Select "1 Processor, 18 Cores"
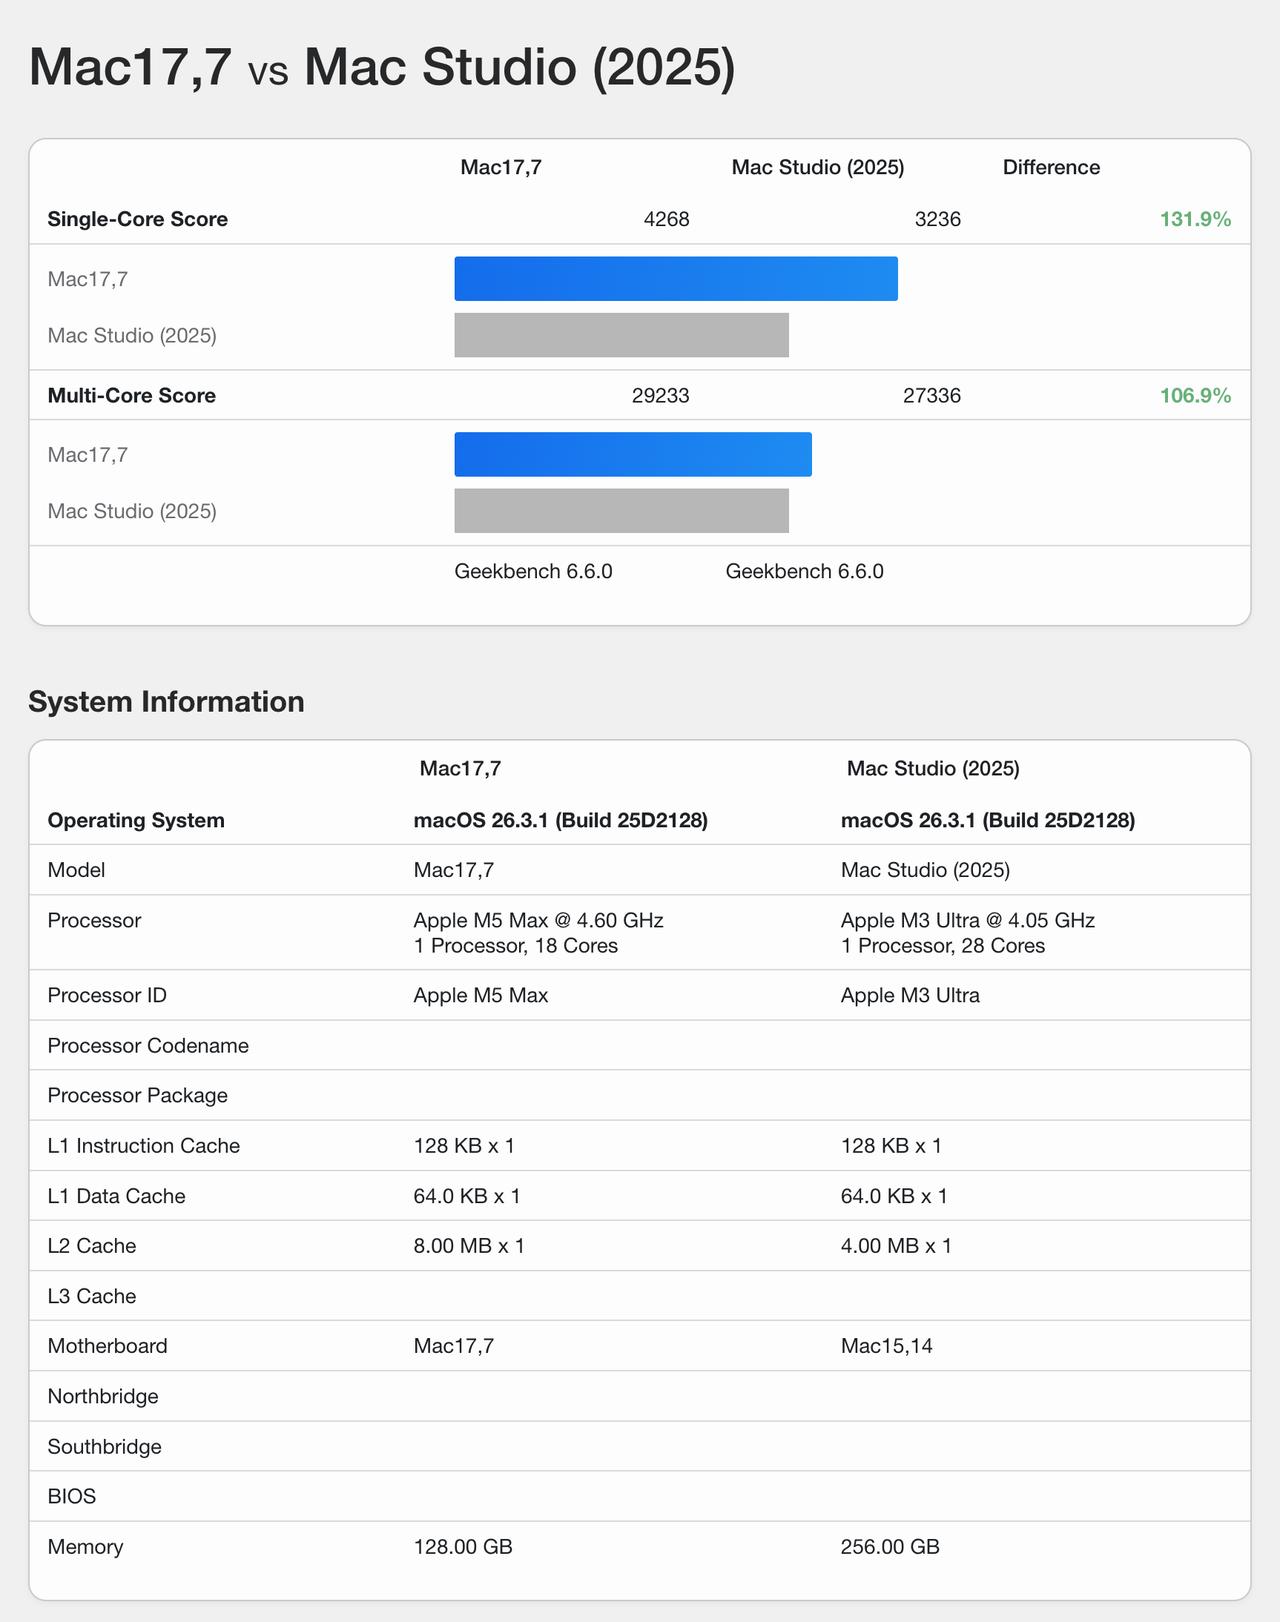 coord(516,946)
